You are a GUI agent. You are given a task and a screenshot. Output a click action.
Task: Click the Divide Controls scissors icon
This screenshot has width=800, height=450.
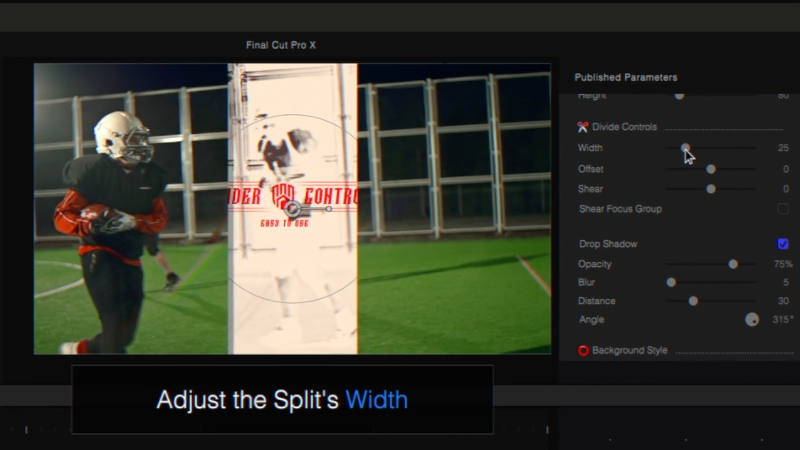[583, 127]
